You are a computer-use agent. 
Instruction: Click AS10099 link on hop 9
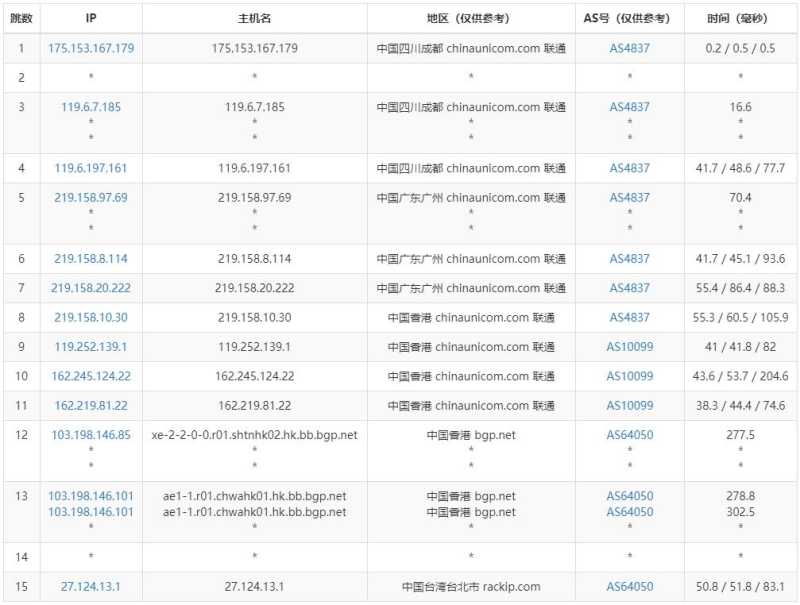(628, 346)
